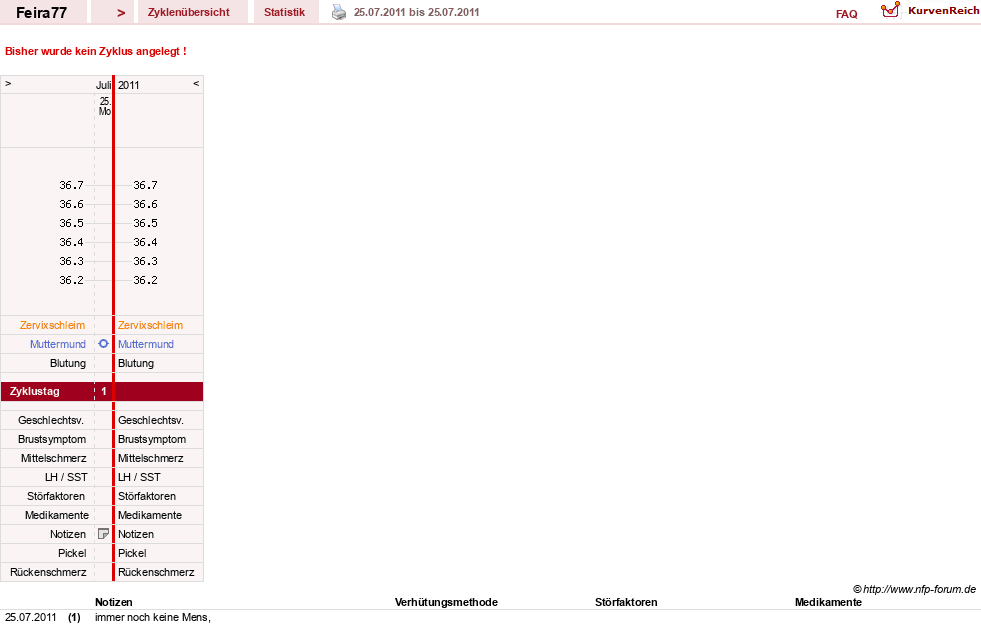The height and width of the screenshot is (641, 981).
Task: Go to next period with the < arrow at the calendar's right edge
Action: (196, 83)
